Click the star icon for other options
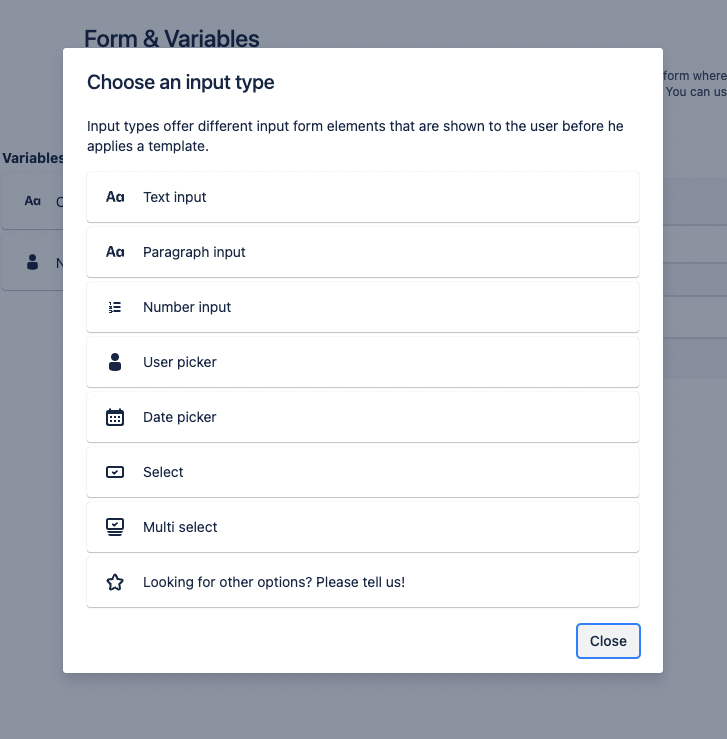 115,582
